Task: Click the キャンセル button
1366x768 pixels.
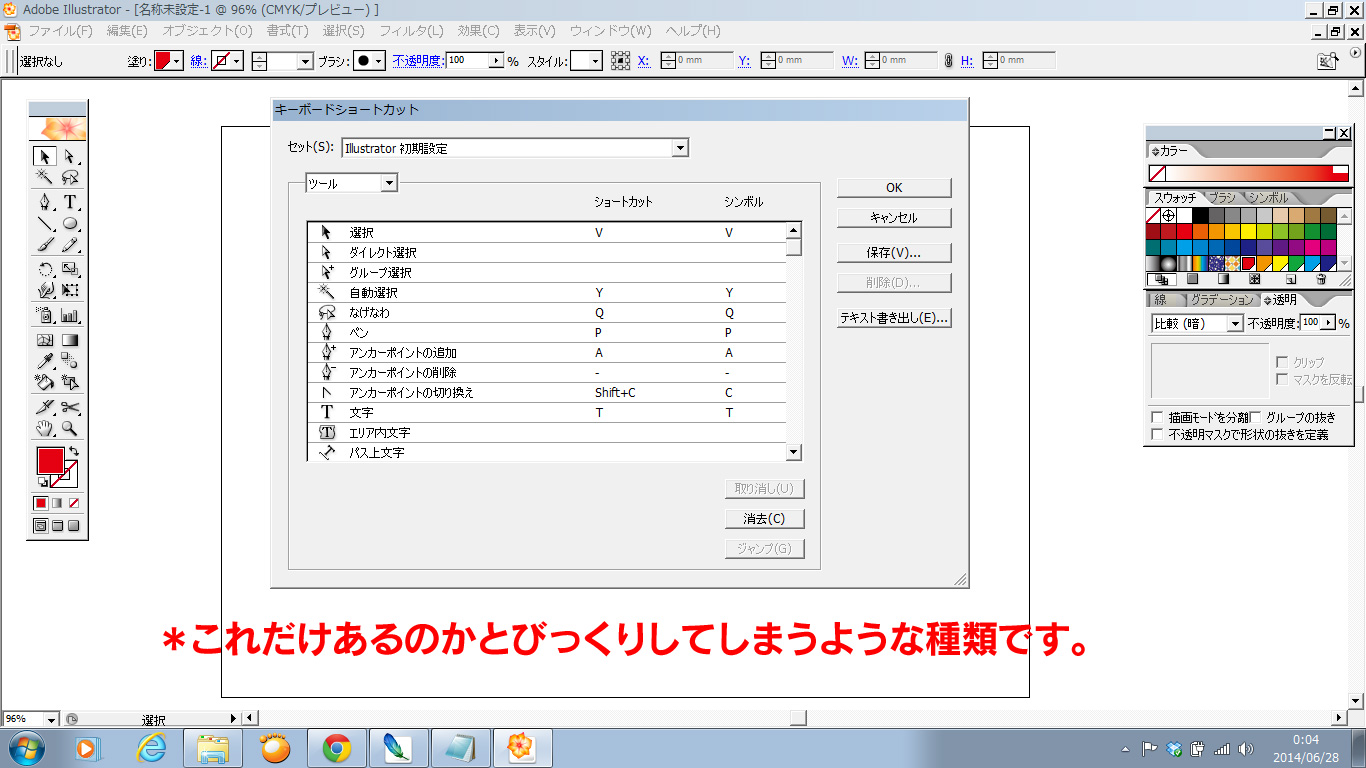Action: tap(894, 217)
